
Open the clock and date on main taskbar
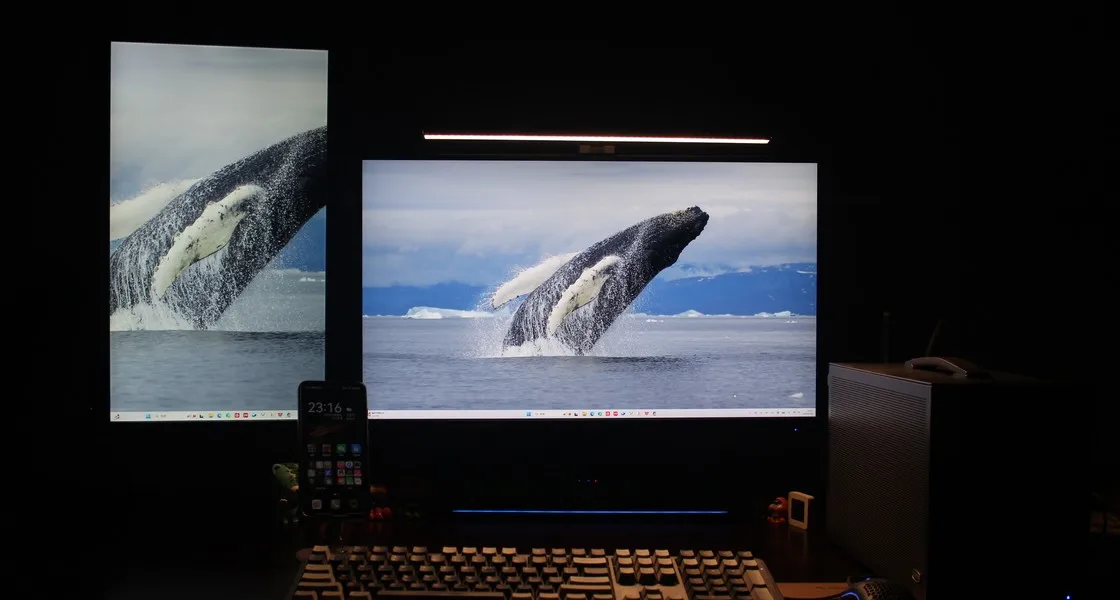tap(802, 413)
